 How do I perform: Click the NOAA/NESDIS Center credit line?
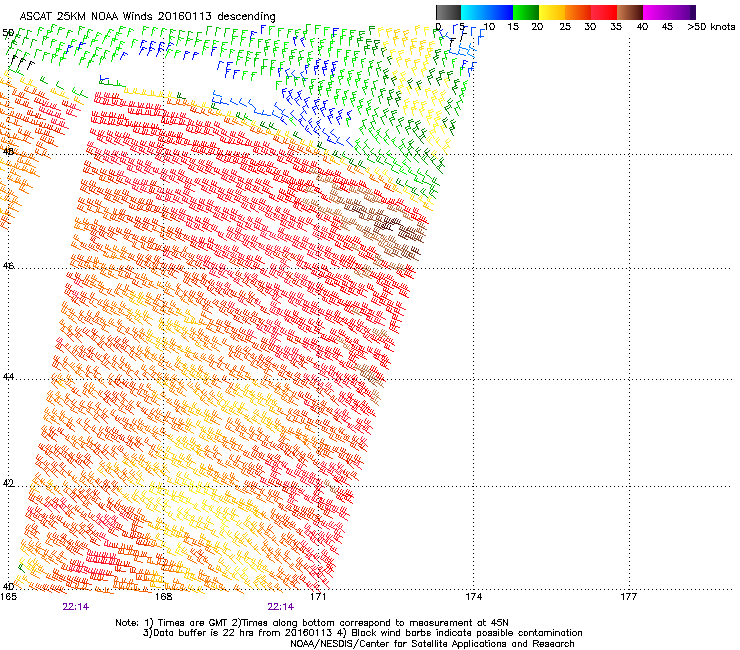[432, 644]
